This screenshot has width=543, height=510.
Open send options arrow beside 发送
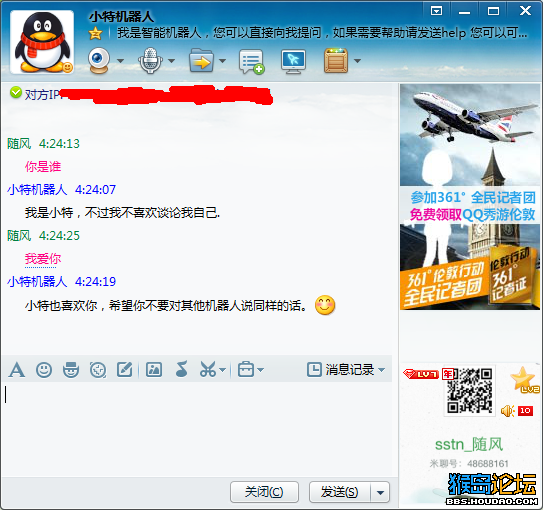(380, 492)
